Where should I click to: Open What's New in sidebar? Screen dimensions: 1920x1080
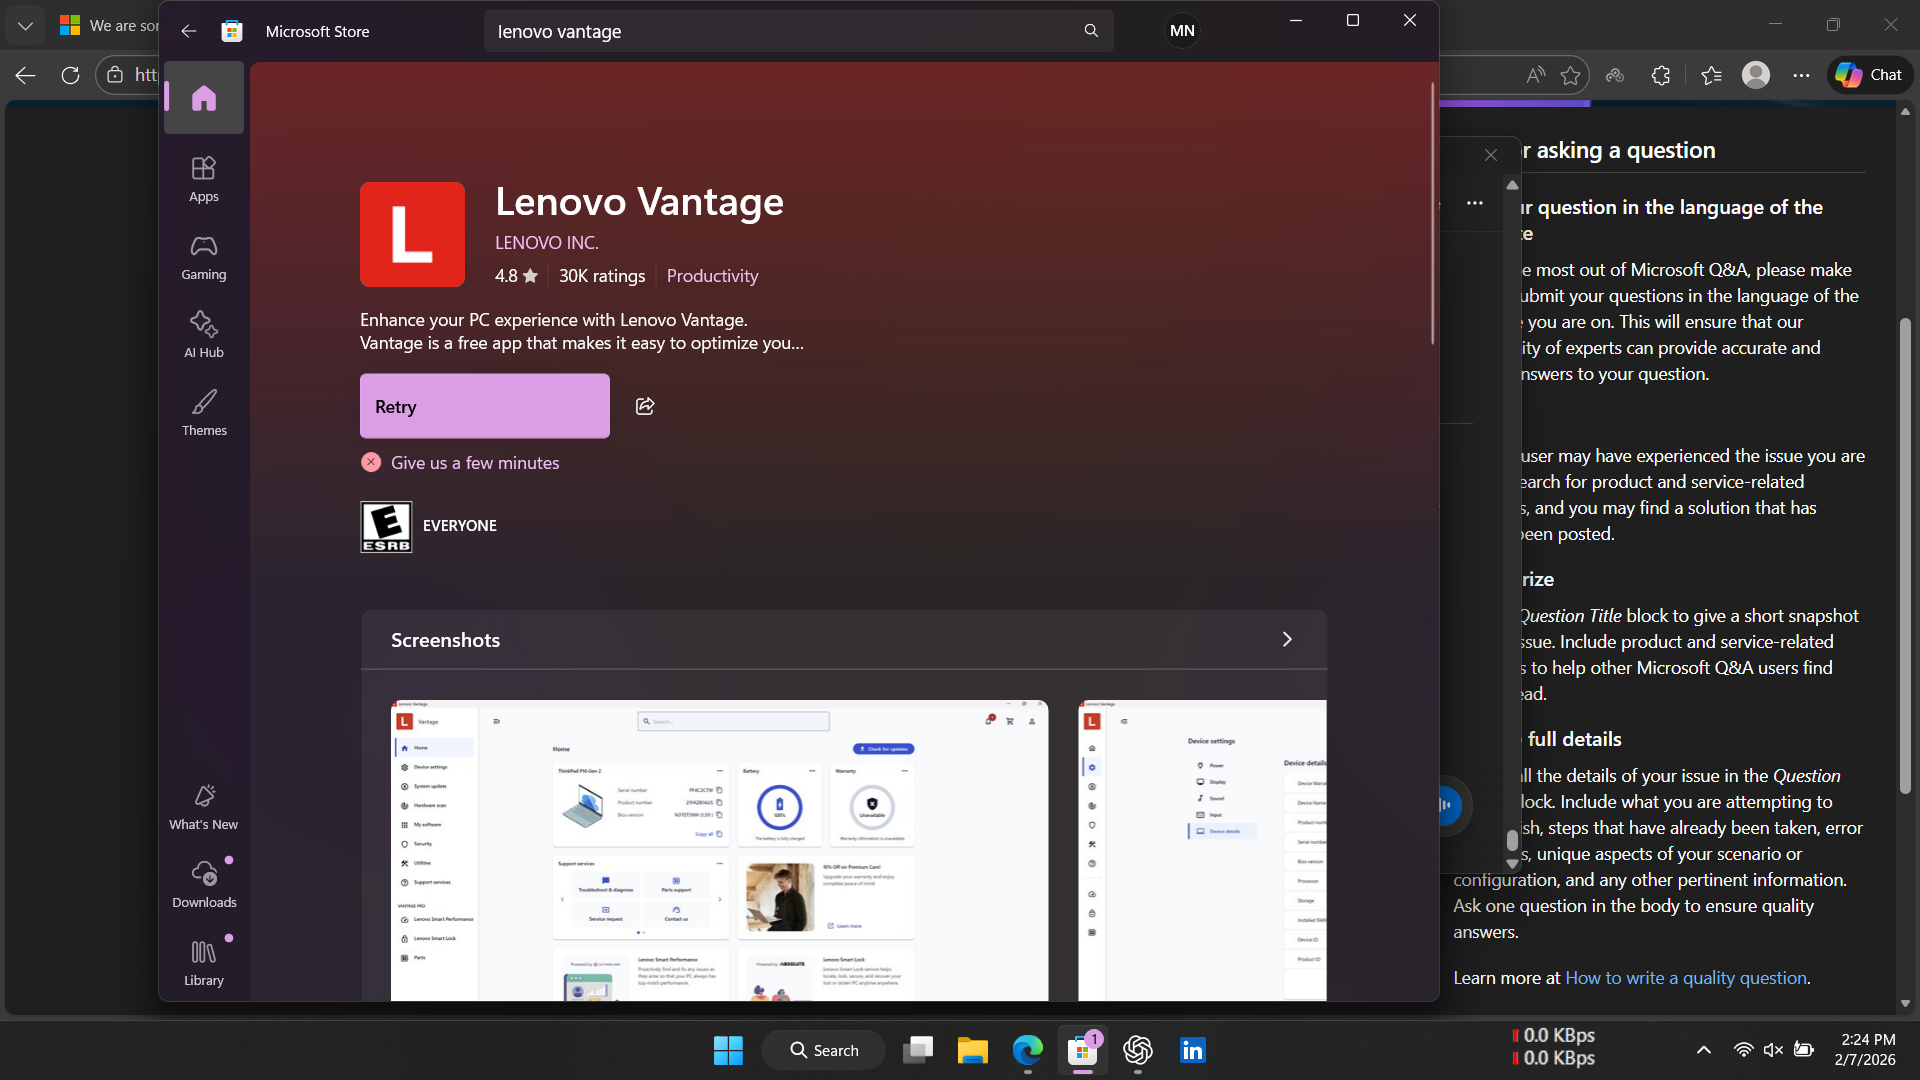click(x=204, y=807)
